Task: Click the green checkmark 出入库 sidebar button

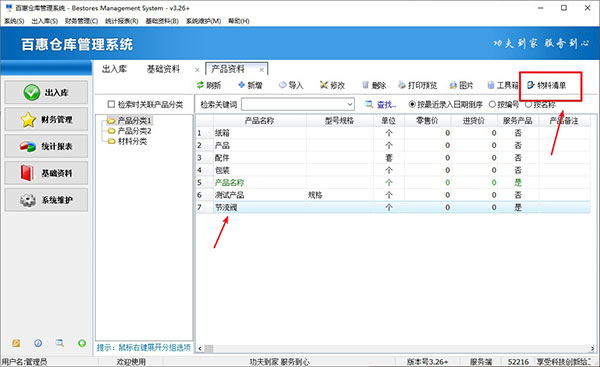Action: (46, 92)
